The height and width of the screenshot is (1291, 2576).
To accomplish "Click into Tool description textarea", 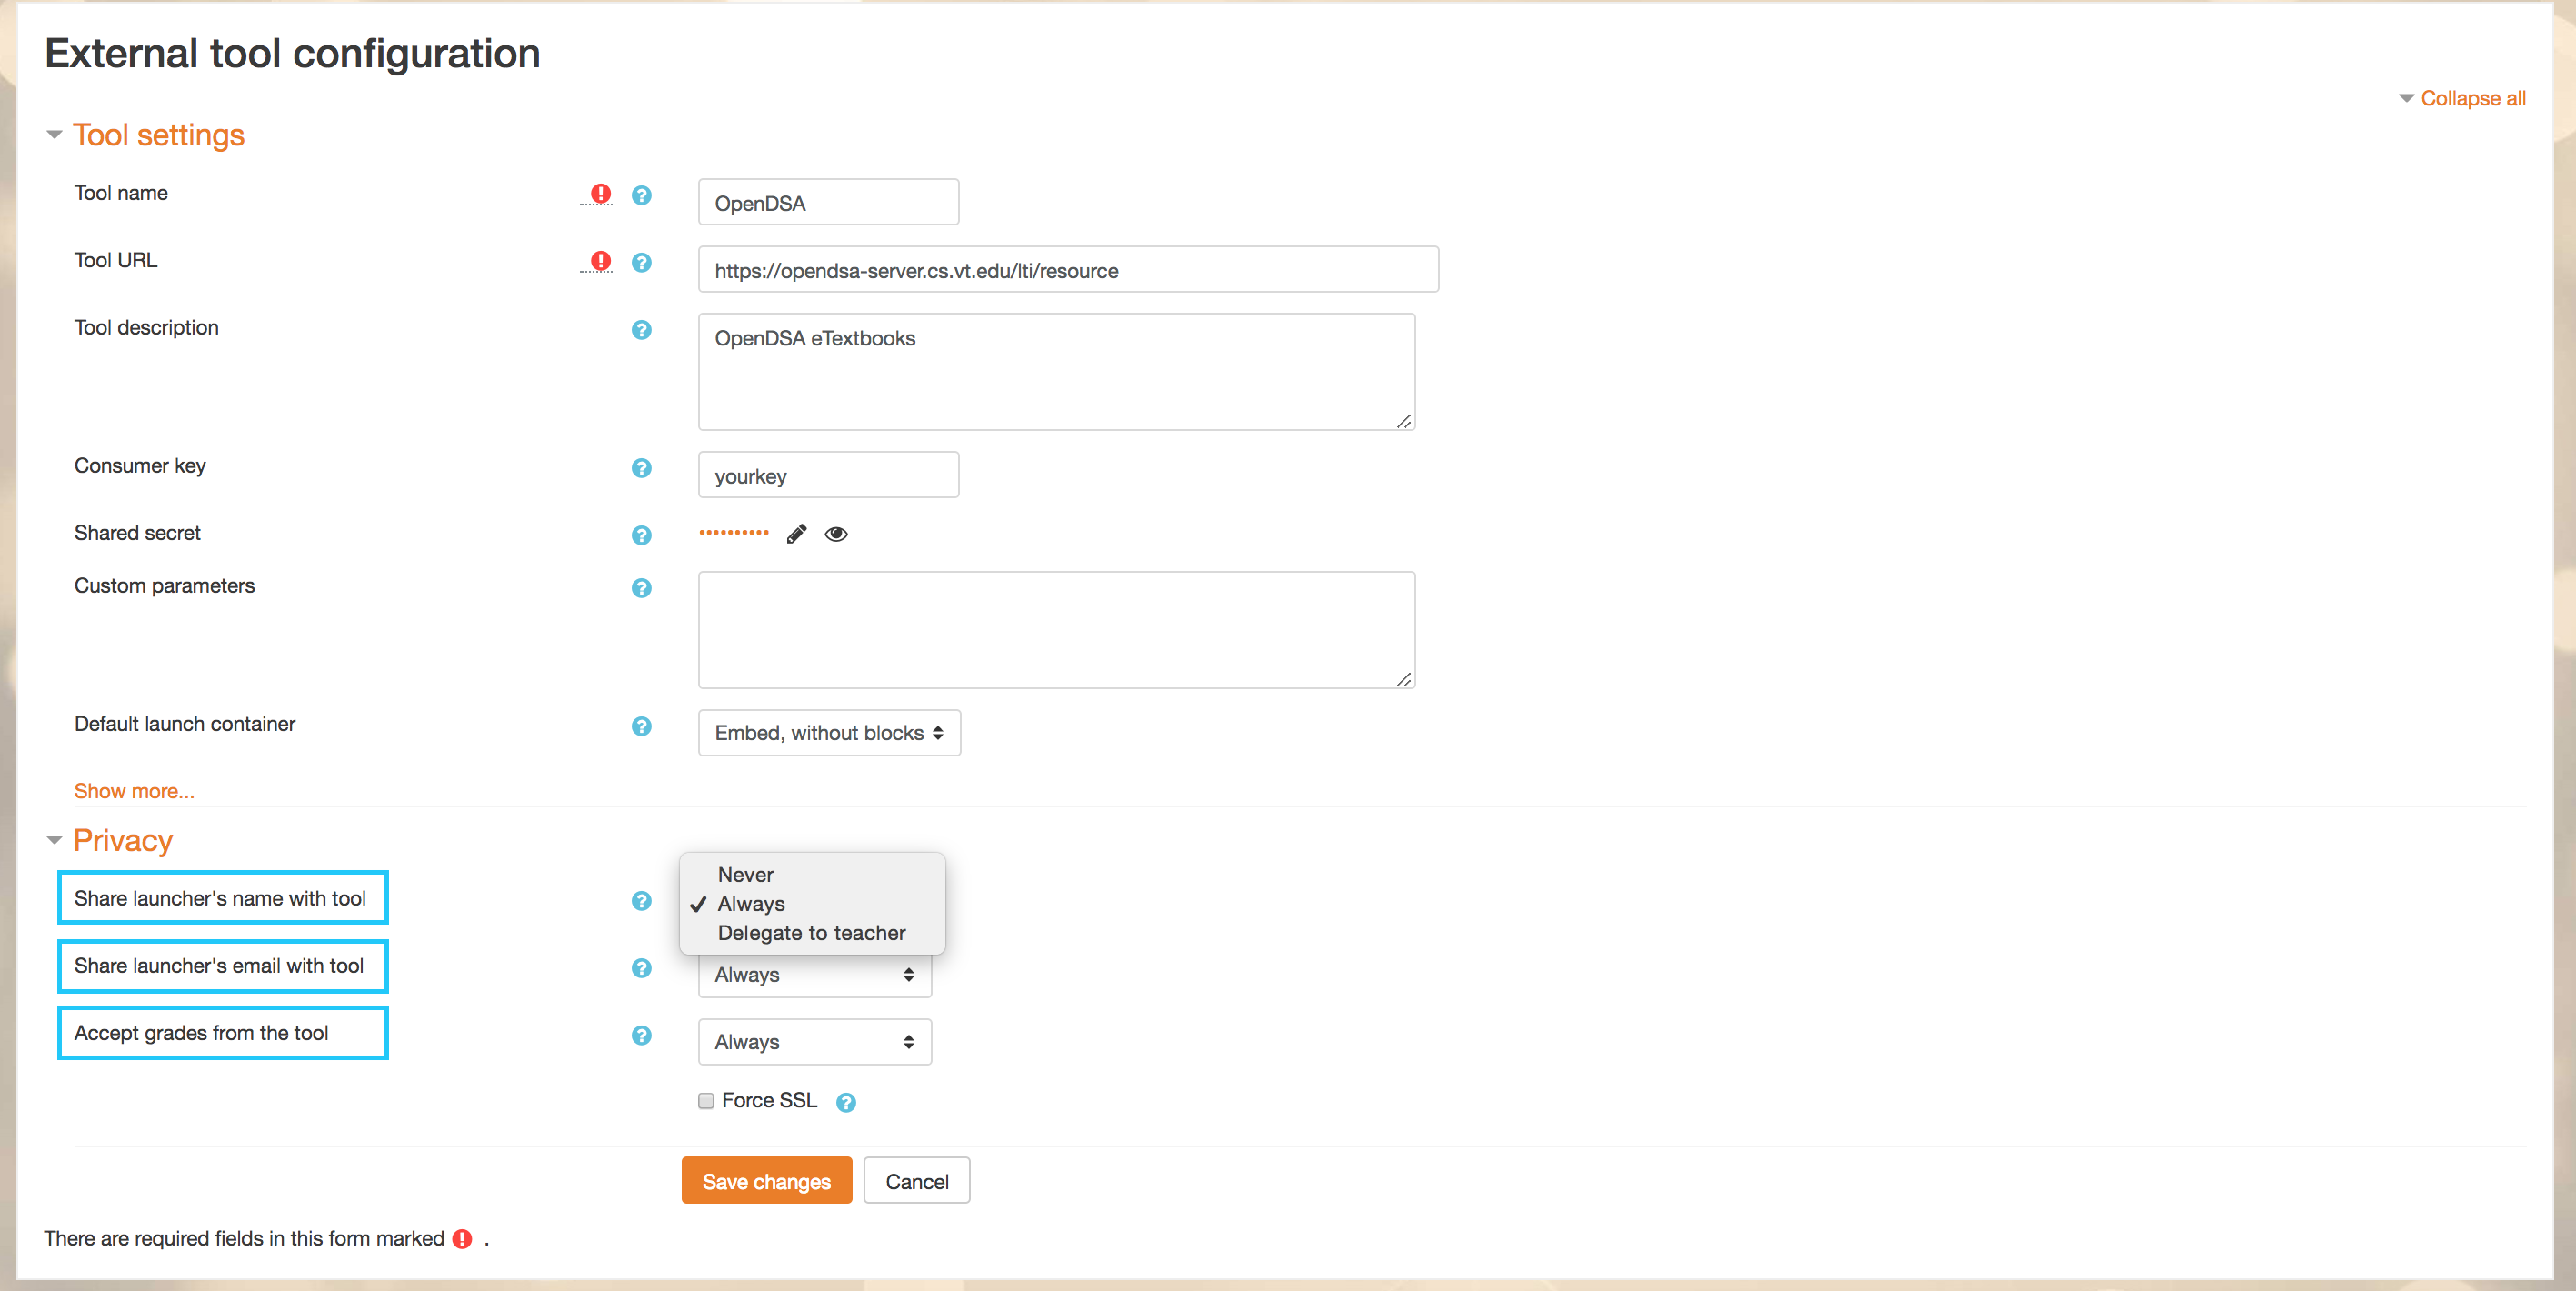I will [1057, 372].
